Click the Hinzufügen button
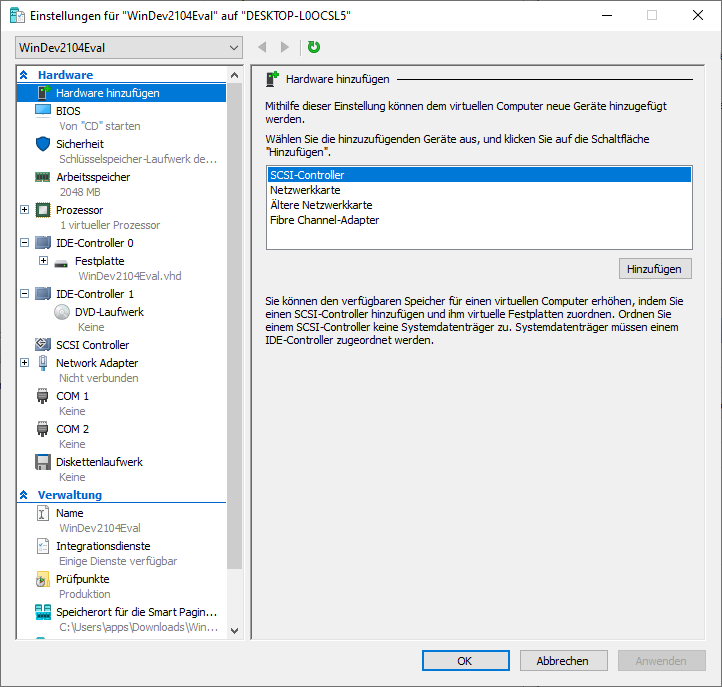This screenshot has height=687, width=722. 654,269
